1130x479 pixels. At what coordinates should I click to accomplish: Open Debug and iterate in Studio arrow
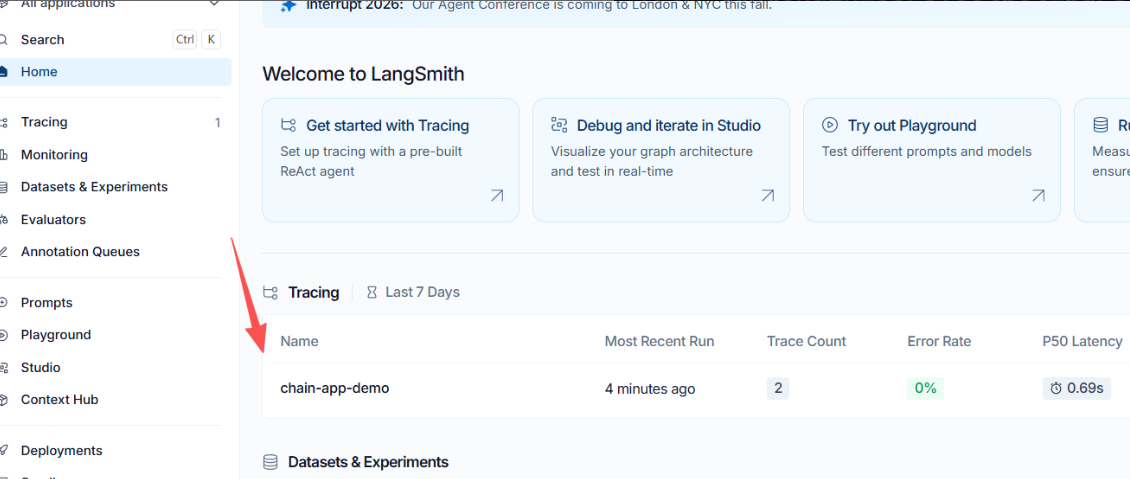pyautogui.click(x=768, y=195)
